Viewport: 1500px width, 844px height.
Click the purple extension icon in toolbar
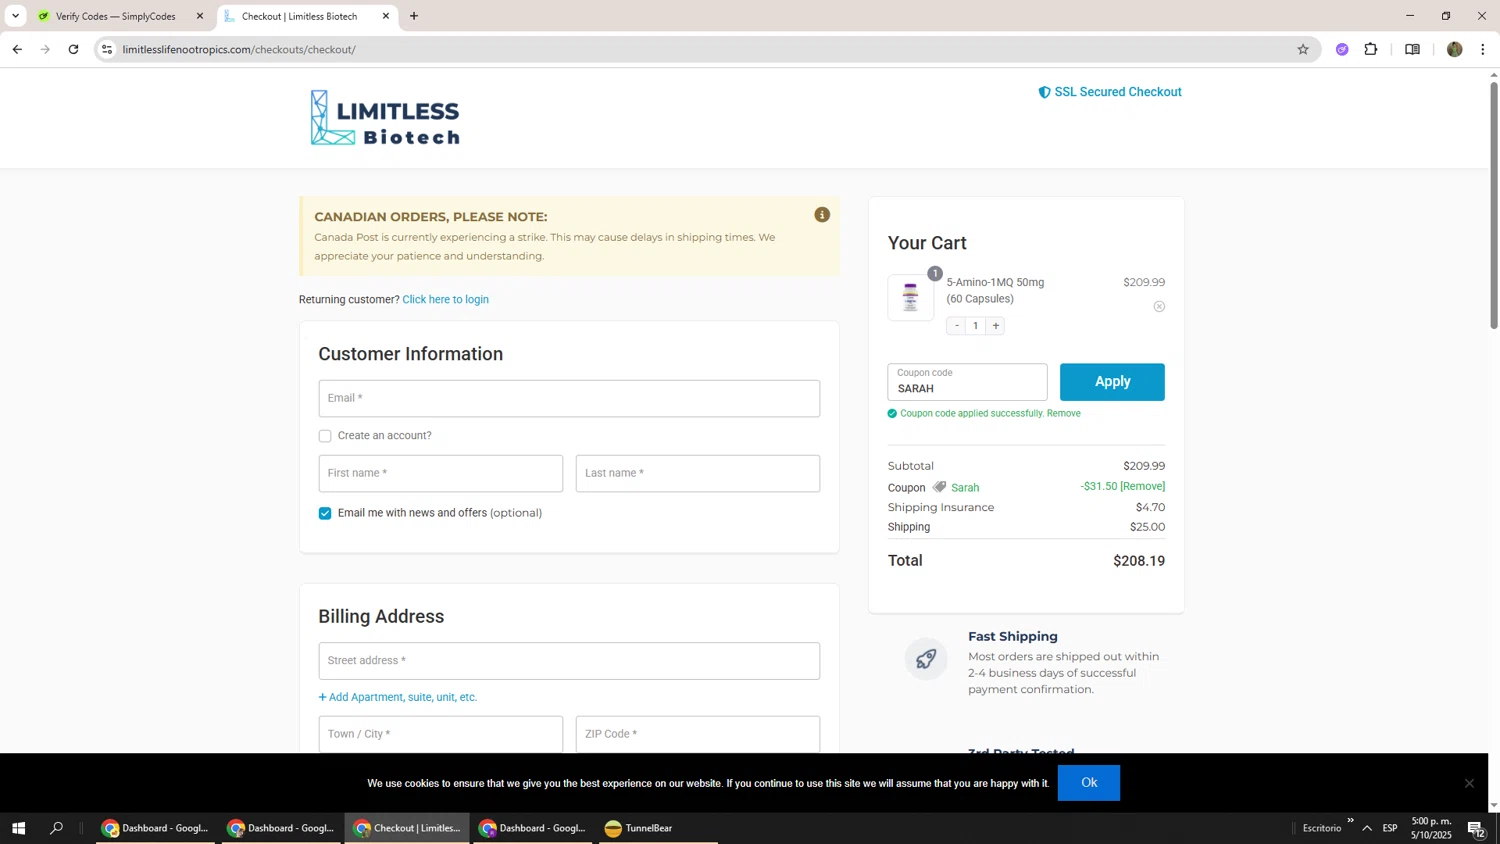(1342, 49)
